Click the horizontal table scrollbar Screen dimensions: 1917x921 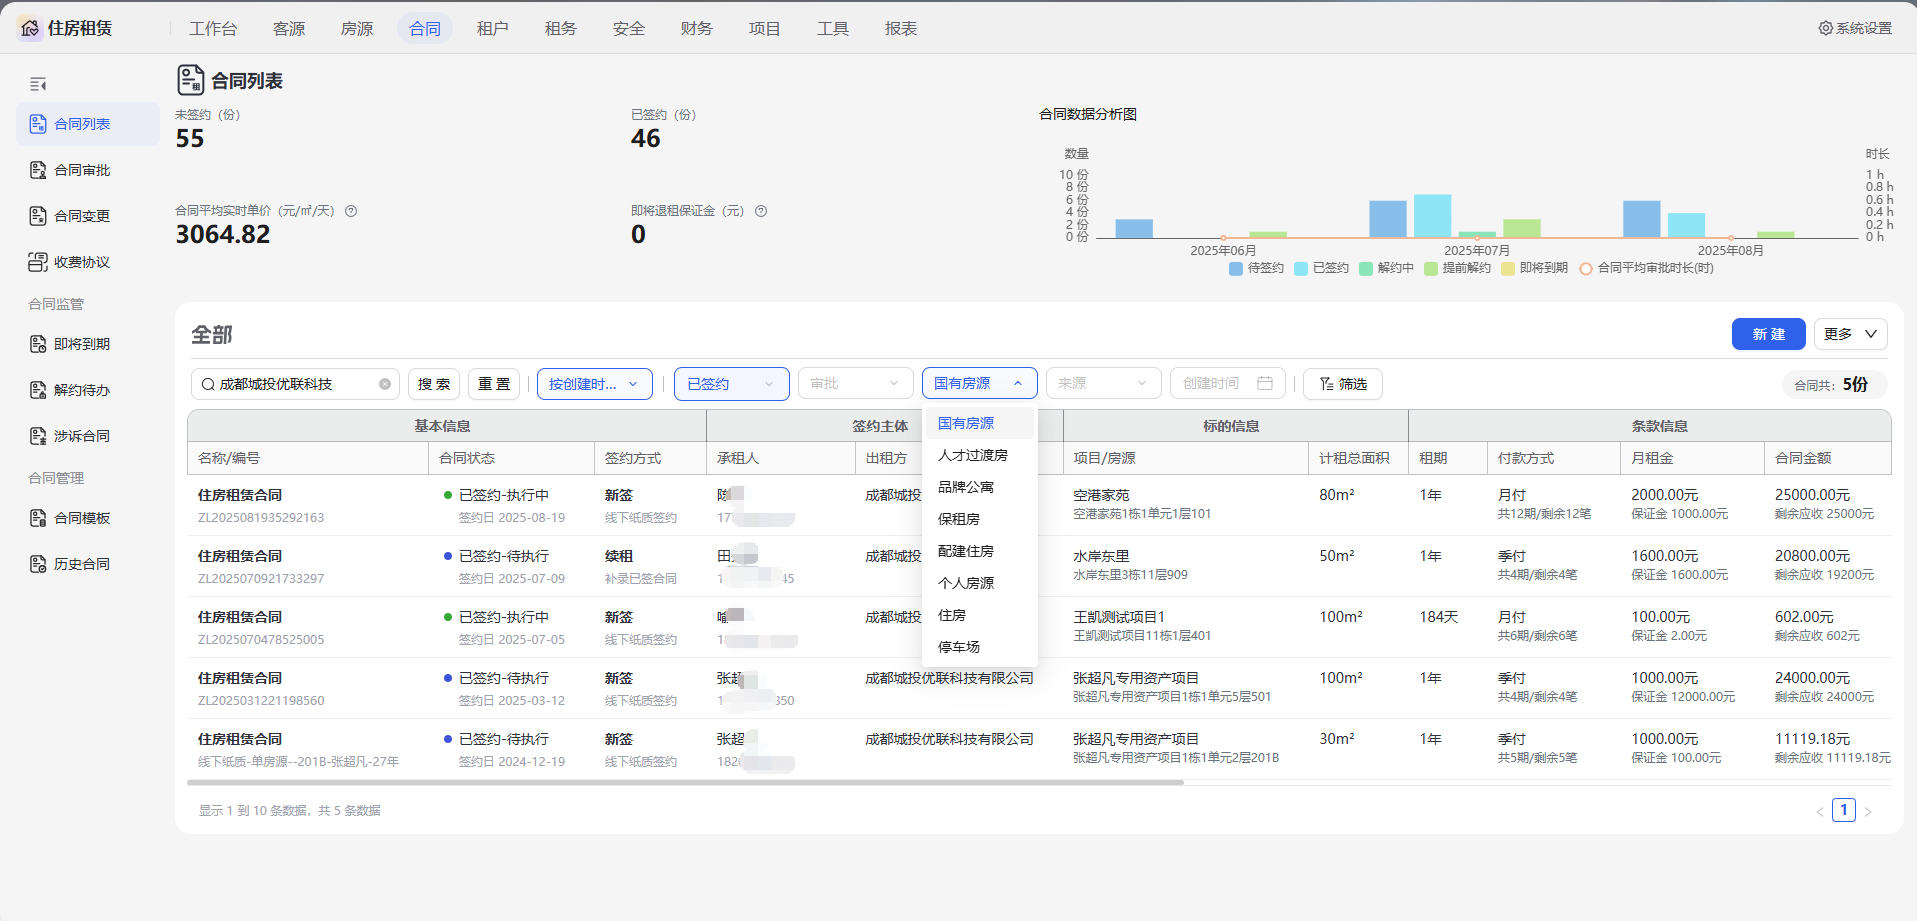coord(685,783)
